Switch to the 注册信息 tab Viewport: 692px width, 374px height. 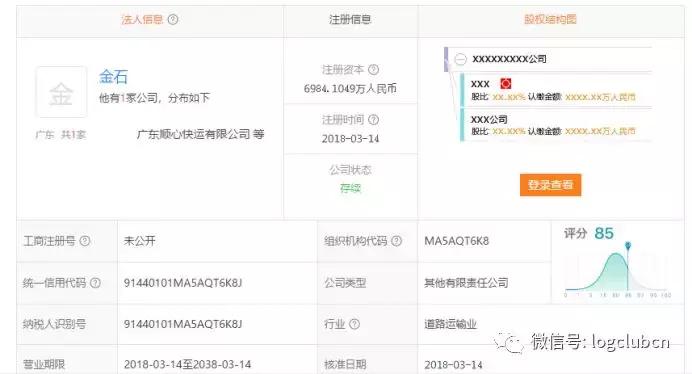[x=350, y=20]
